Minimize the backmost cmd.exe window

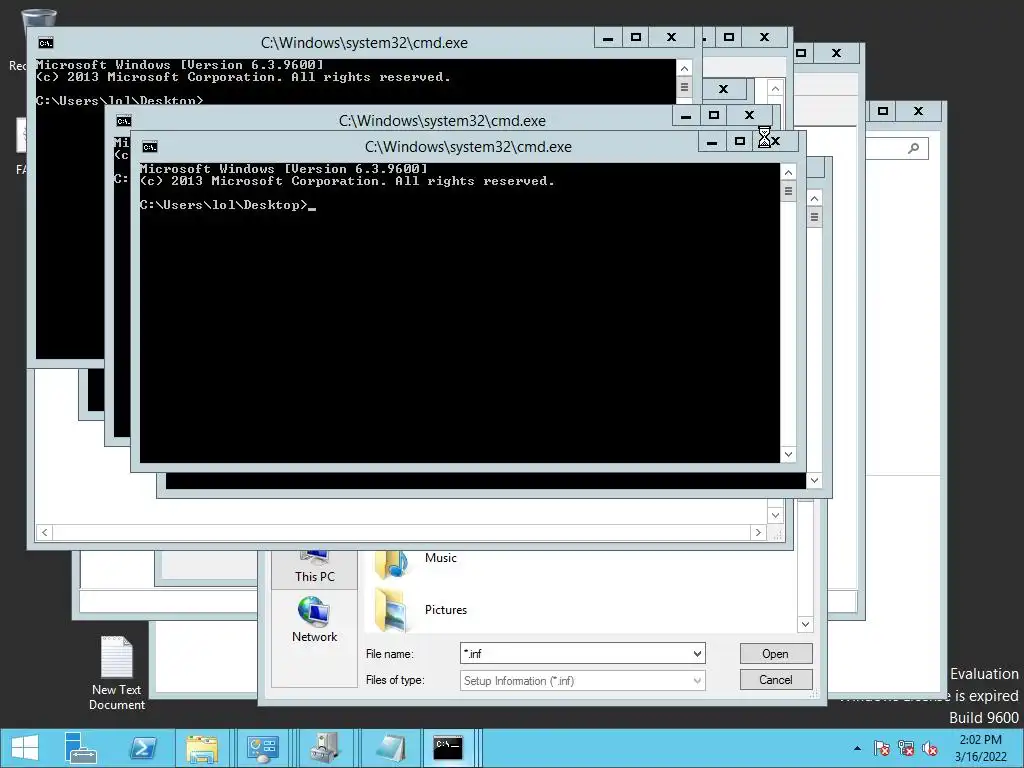[608, 37]
